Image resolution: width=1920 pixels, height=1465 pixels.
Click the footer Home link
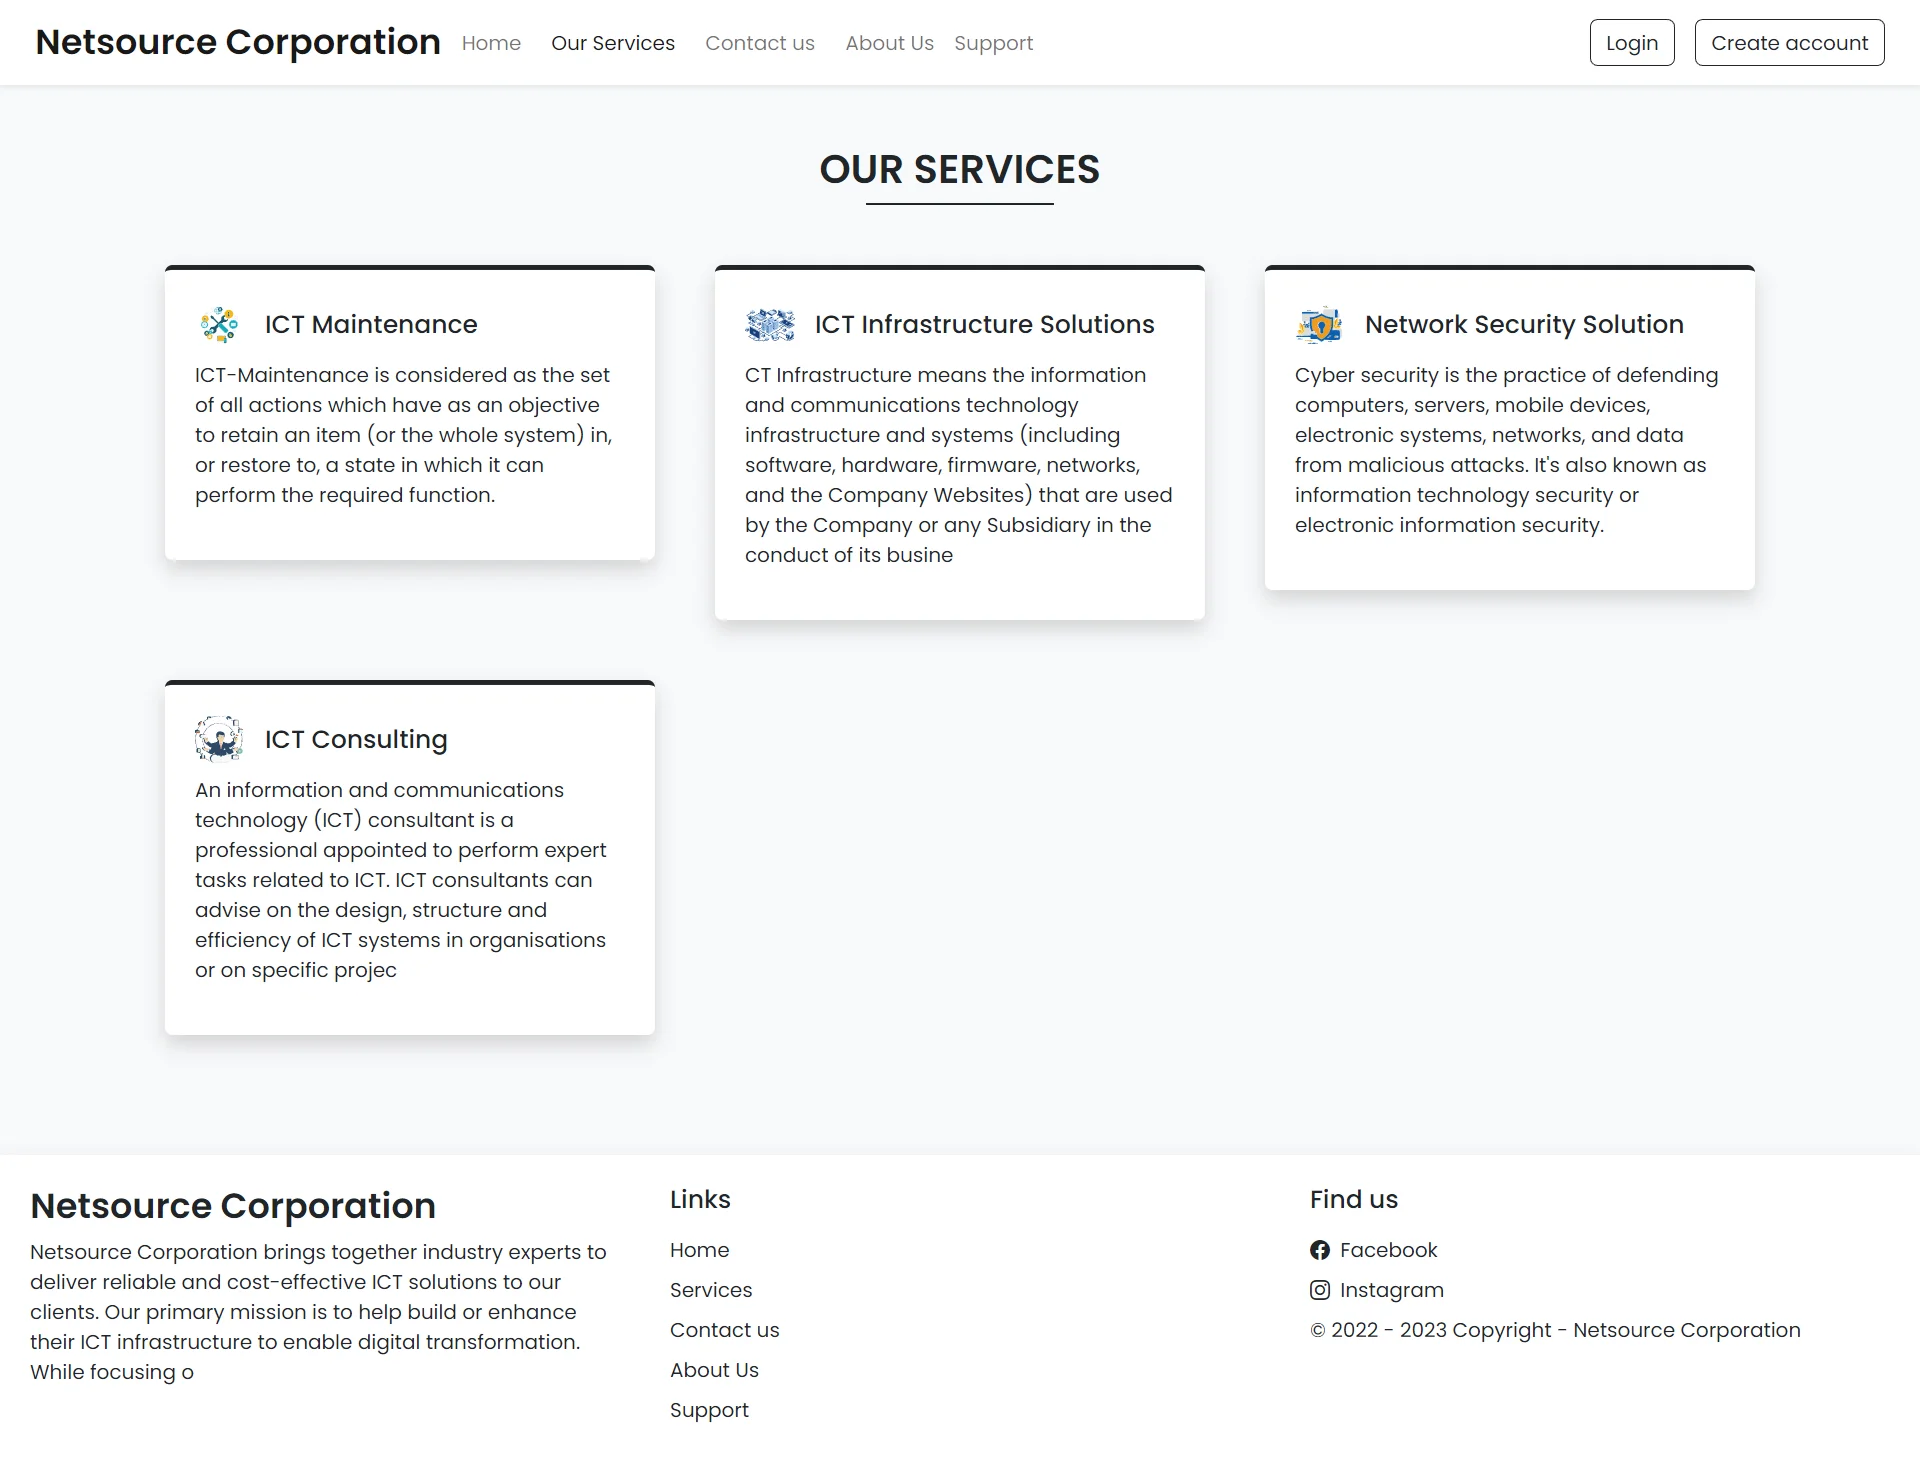tap(699, 1250)
